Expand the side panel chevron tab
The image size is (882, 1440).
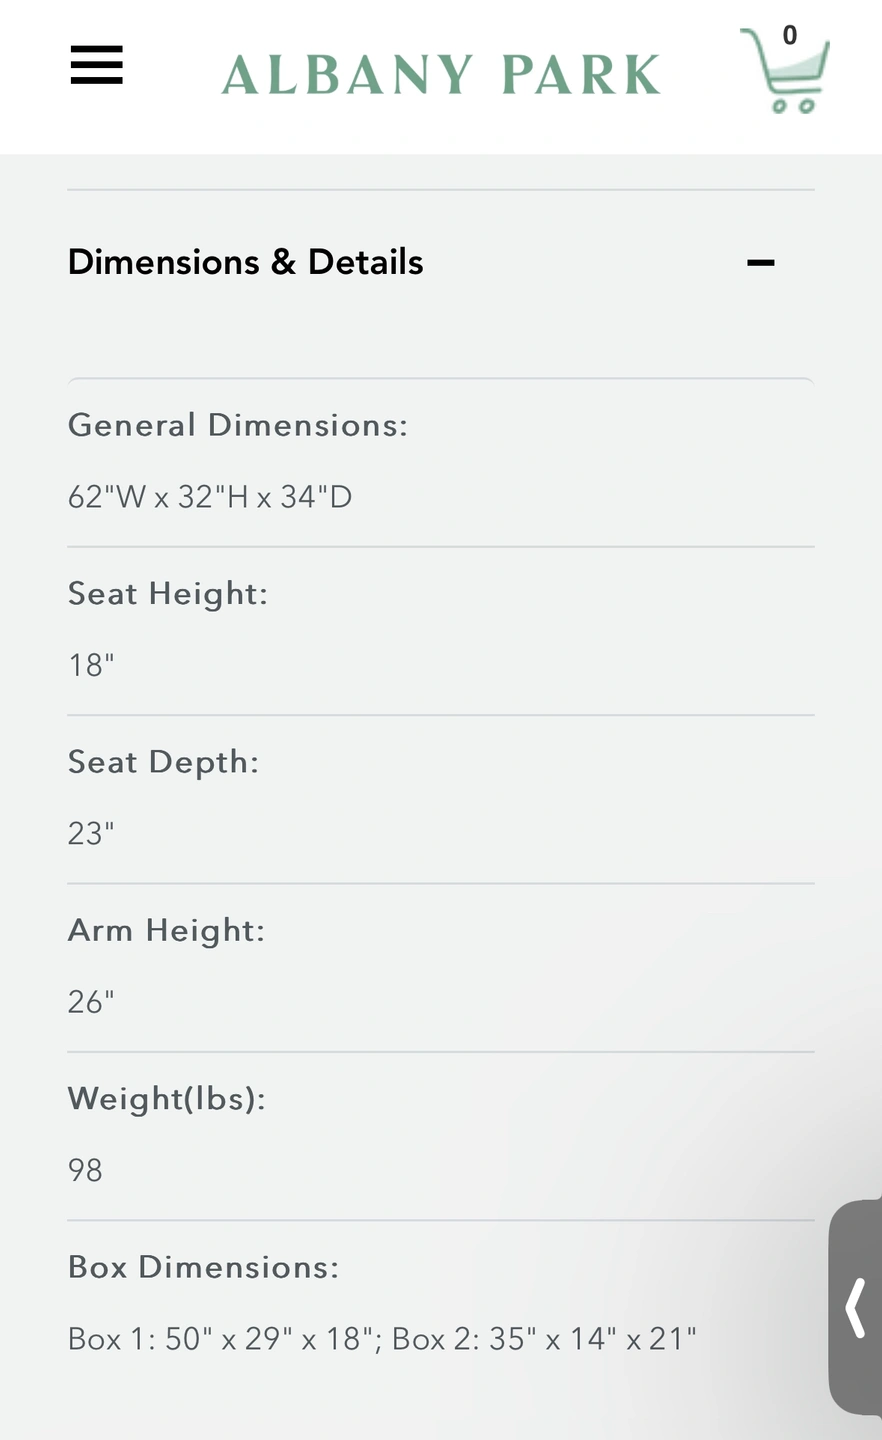pyautogui.click(x=856, y=1307)
